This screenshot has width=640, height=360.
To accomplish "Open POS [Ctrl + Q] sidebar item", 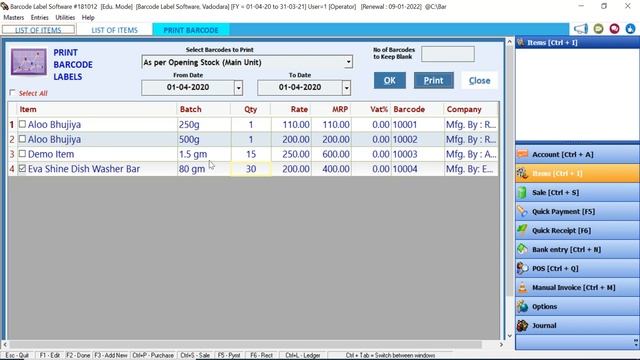I will pyautogui.click(x=577, y=268).
